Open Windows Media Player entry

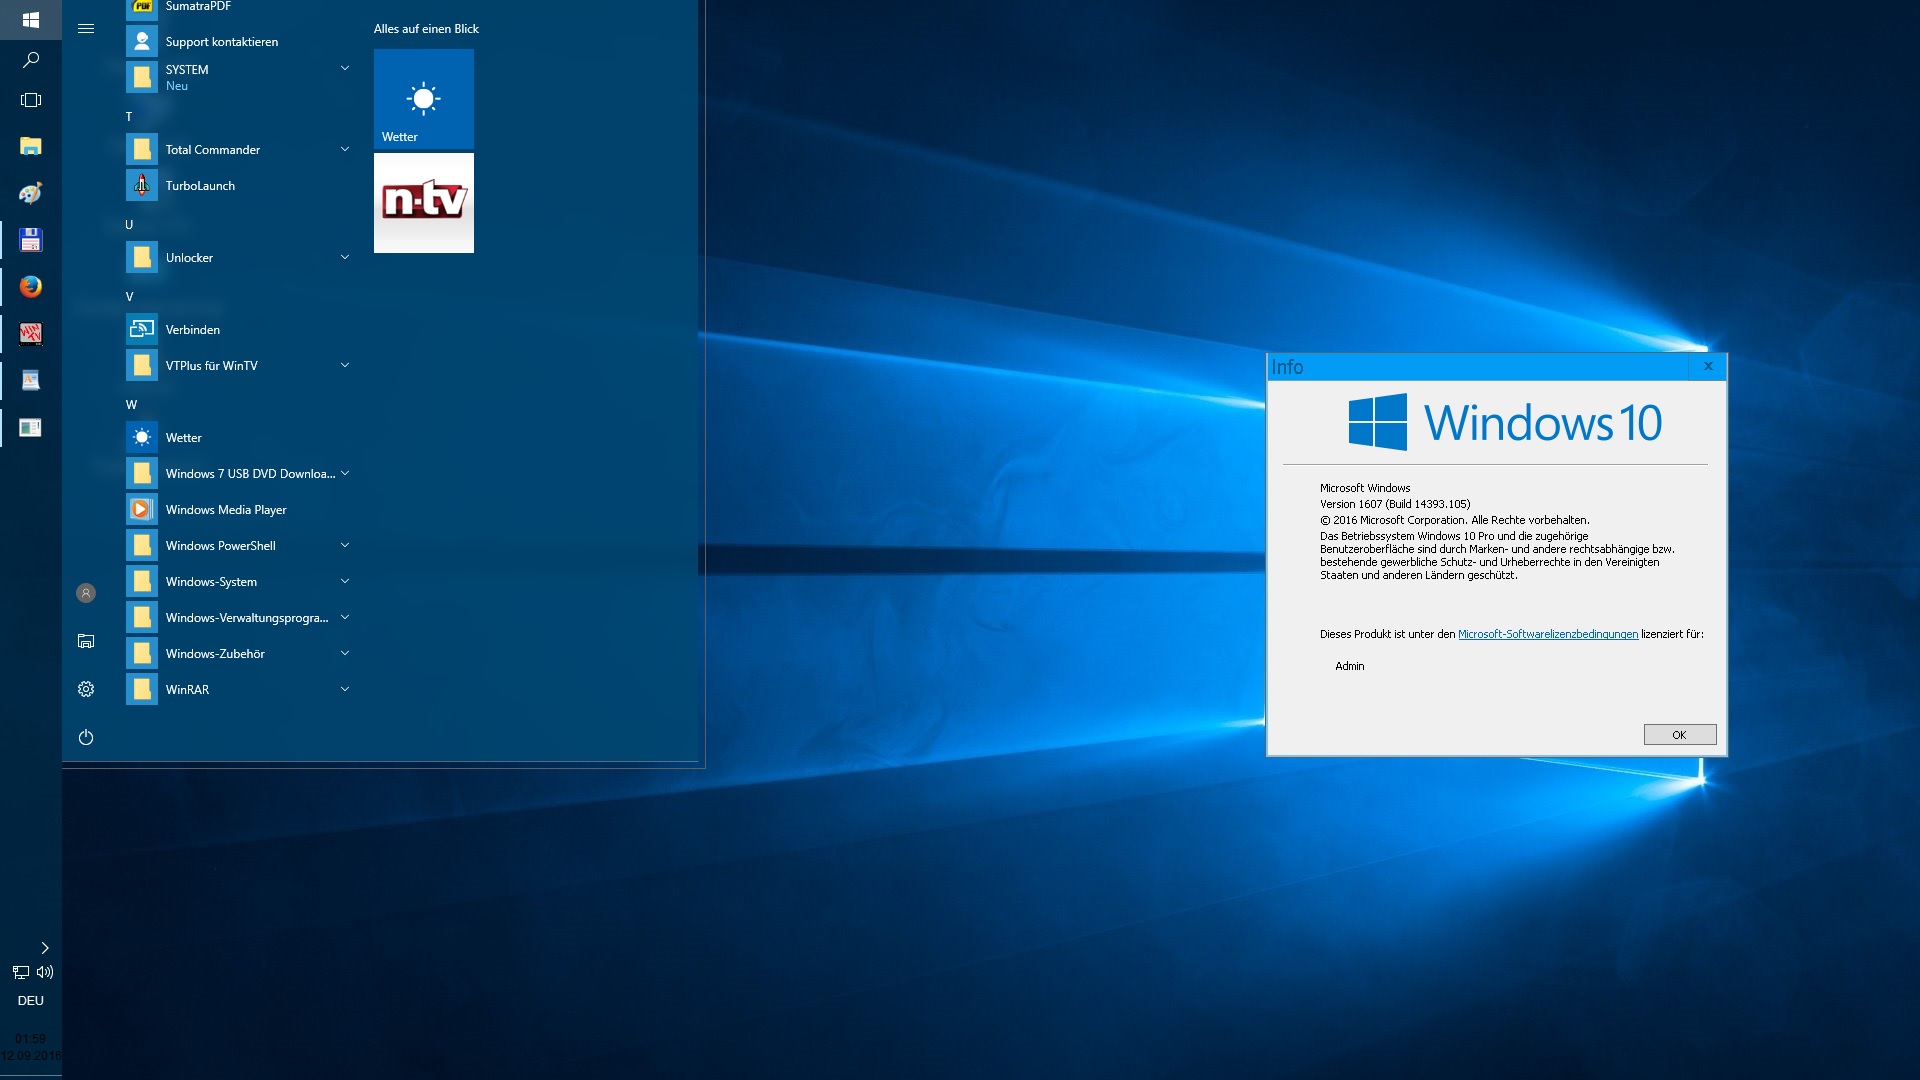click(226, 510)
